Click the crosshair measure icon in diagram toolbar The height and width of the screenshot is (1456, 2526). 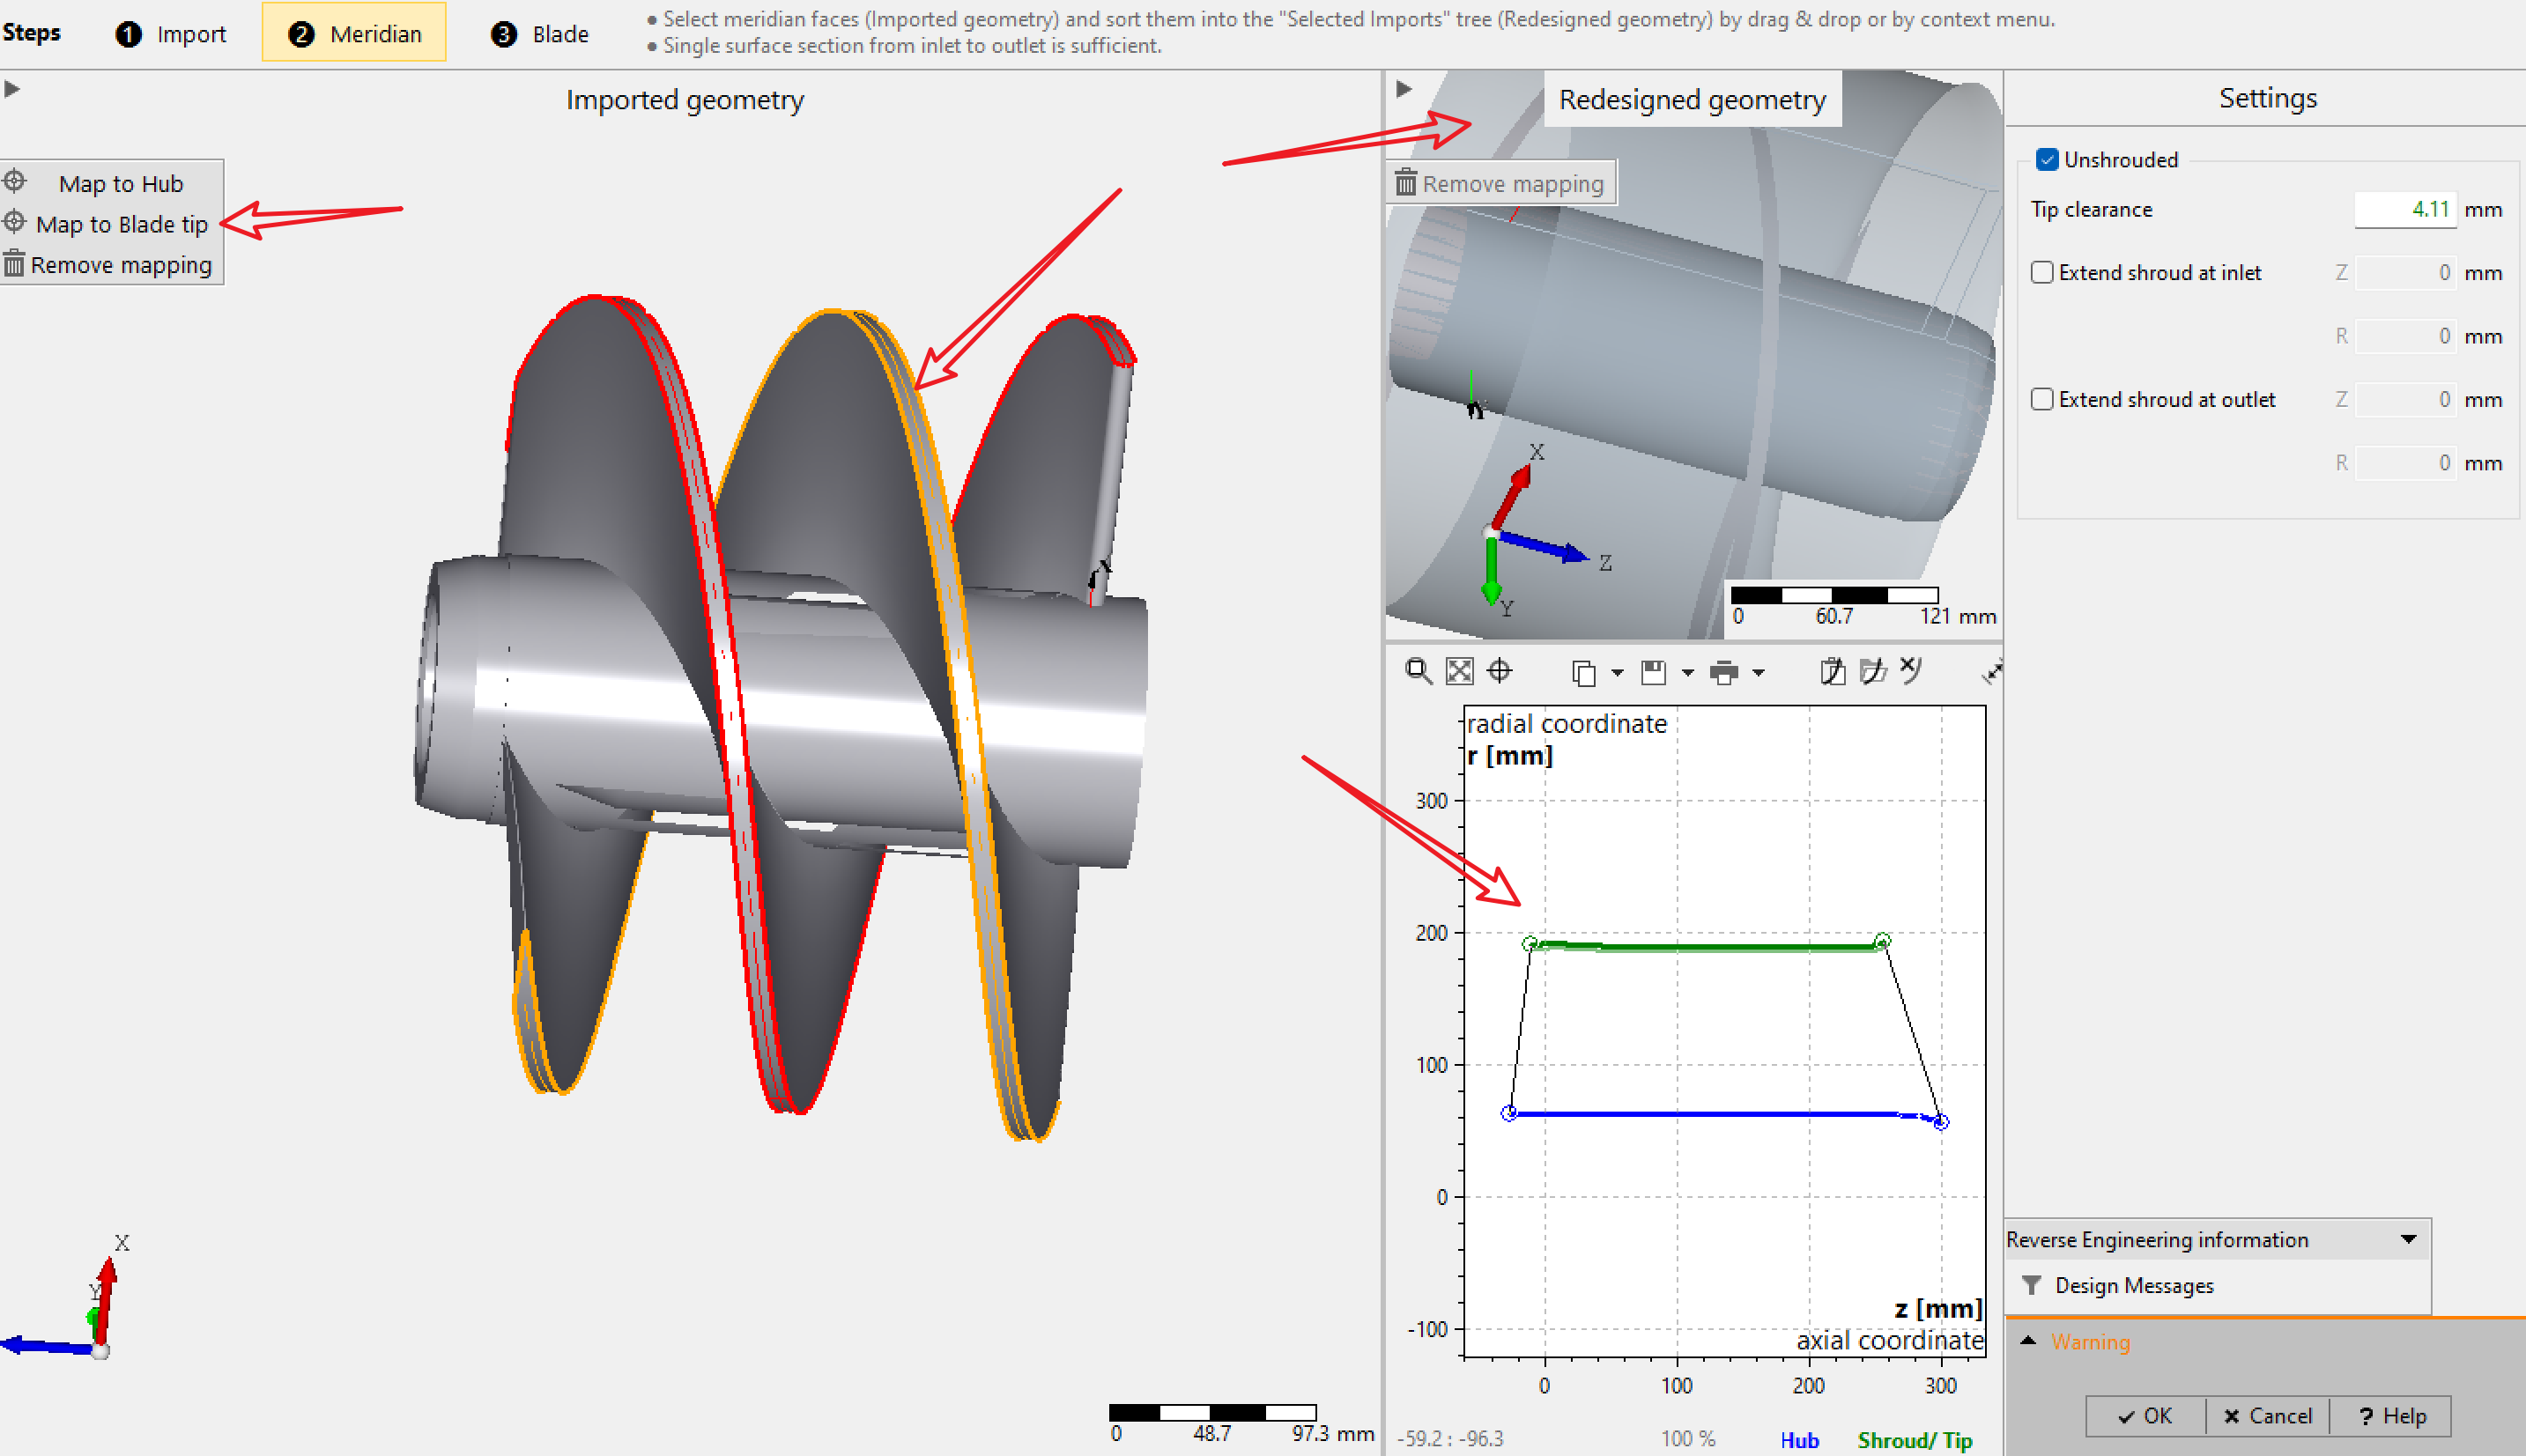tap(1499, 671)
